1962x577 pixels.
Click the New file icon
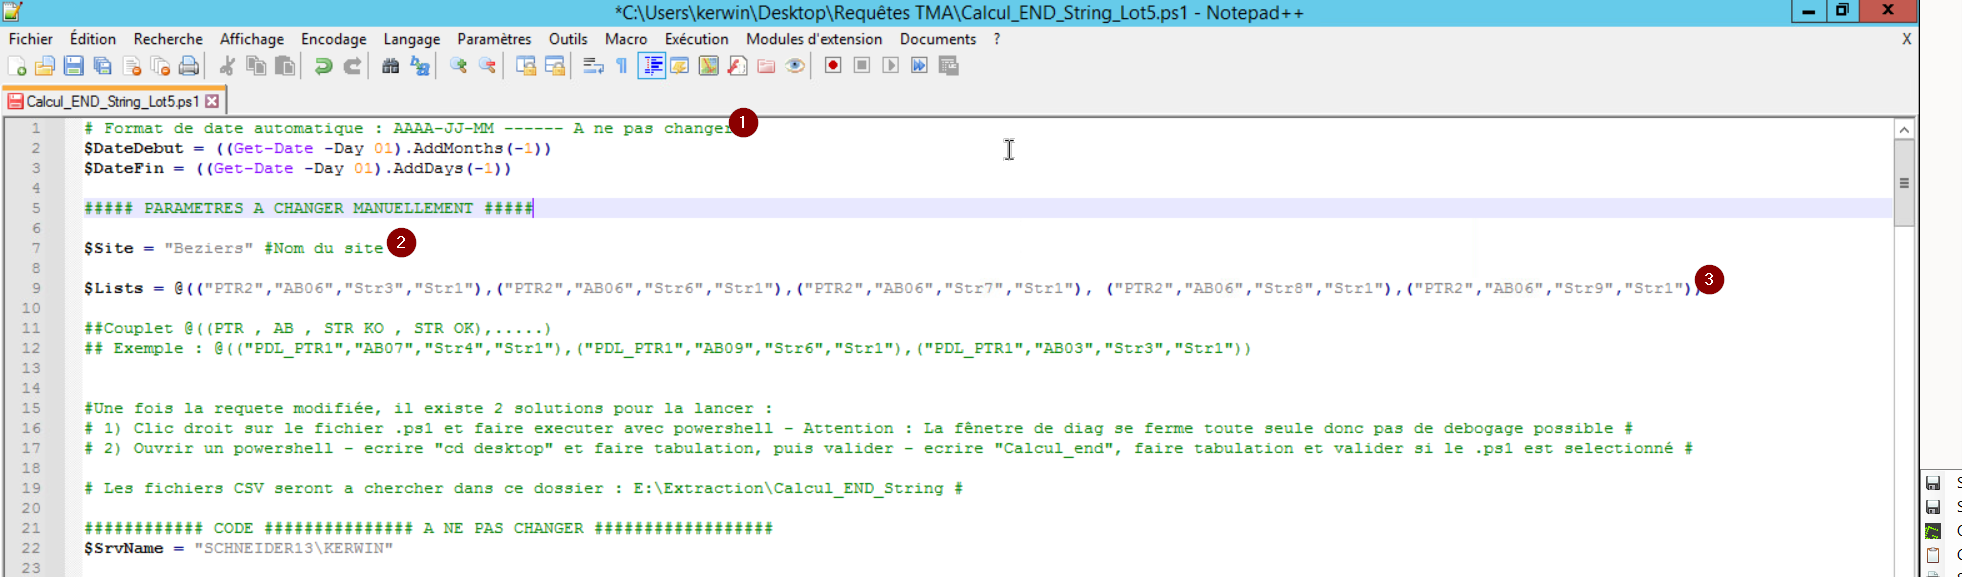[17, 66]
